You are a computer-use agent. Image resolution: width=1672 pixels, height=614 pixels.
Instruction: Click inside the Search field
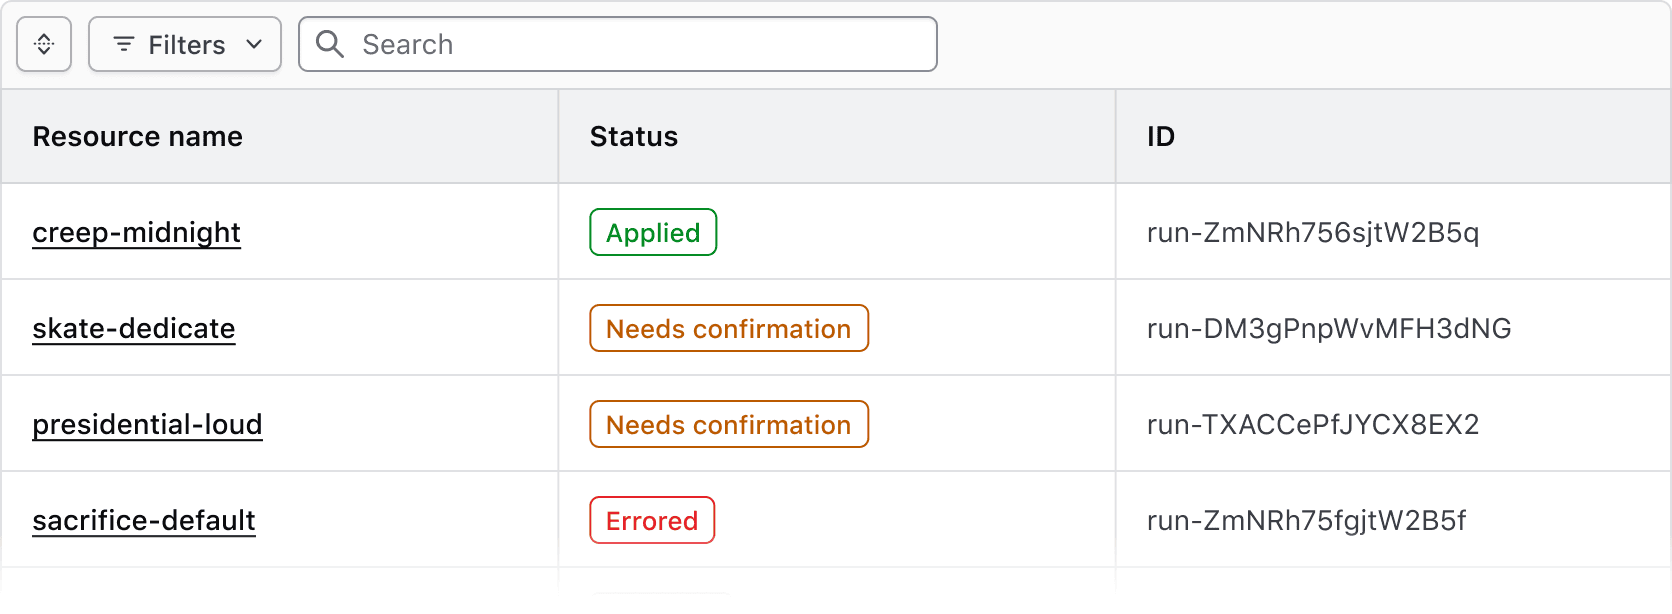617,44
